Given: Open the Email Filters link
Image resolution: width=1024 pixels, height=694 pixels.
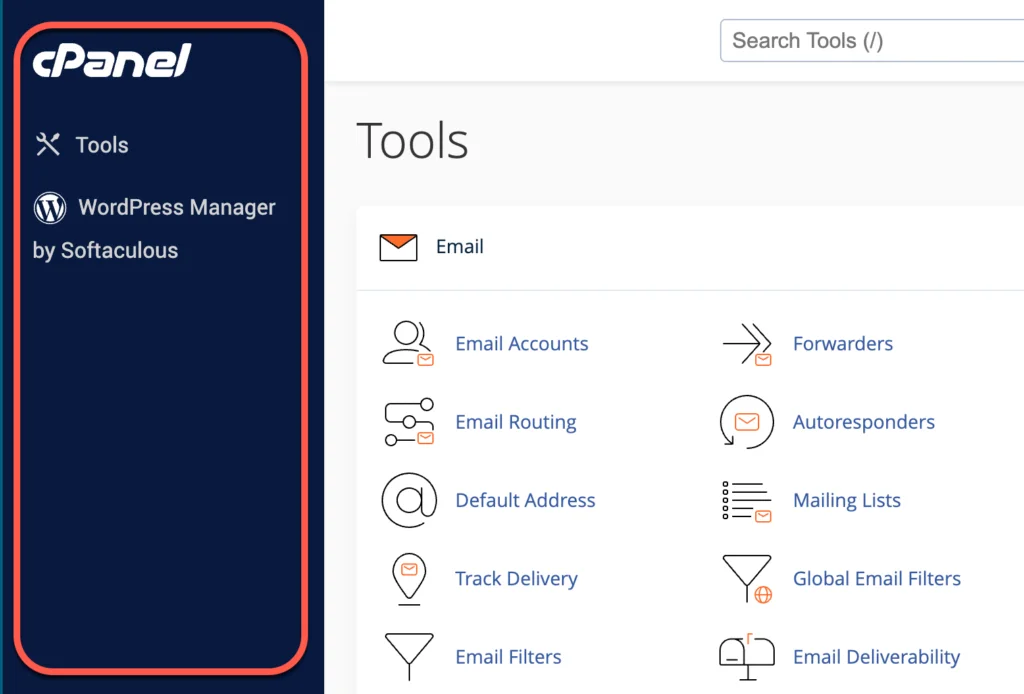Looking at the screenshot, I should coord(508,657).
